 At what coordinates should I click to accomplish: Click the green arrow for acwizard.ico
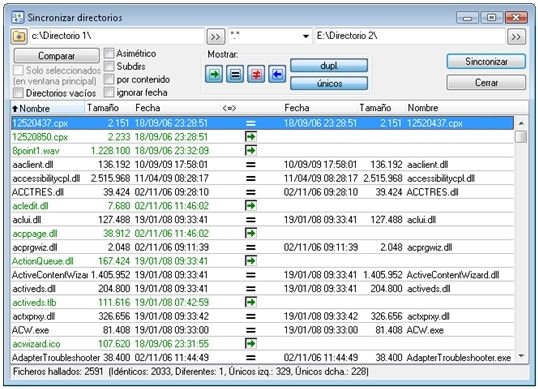251,343
